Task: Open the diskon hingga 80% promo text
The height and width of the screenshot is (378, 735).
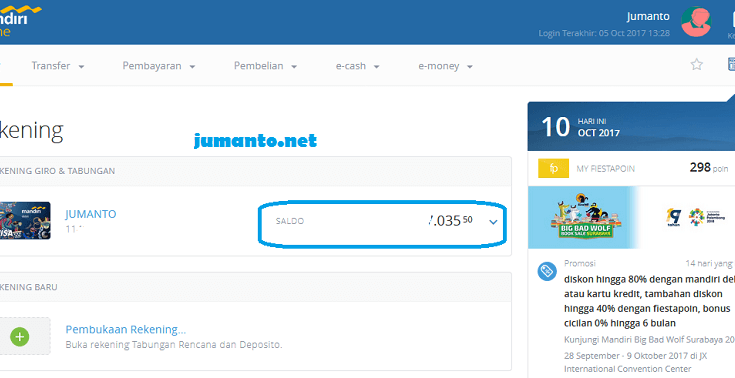Action: coord(649,301)
